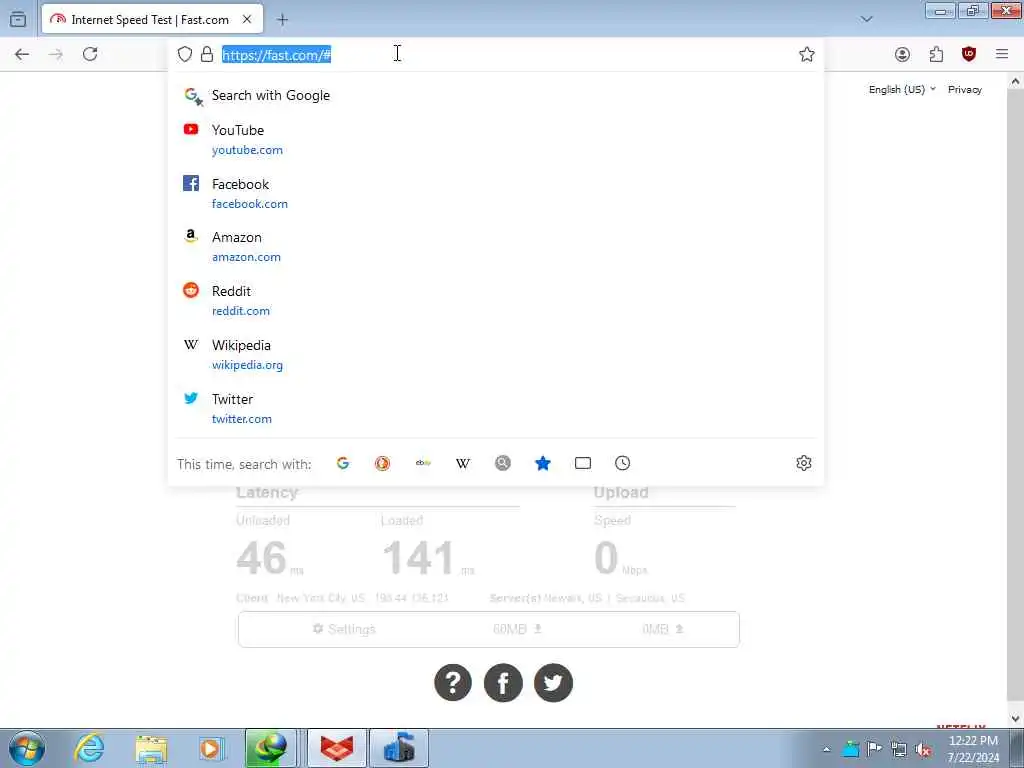Open the volume speaker tray icon
1024x768 pixels.
tap(923, 749)
